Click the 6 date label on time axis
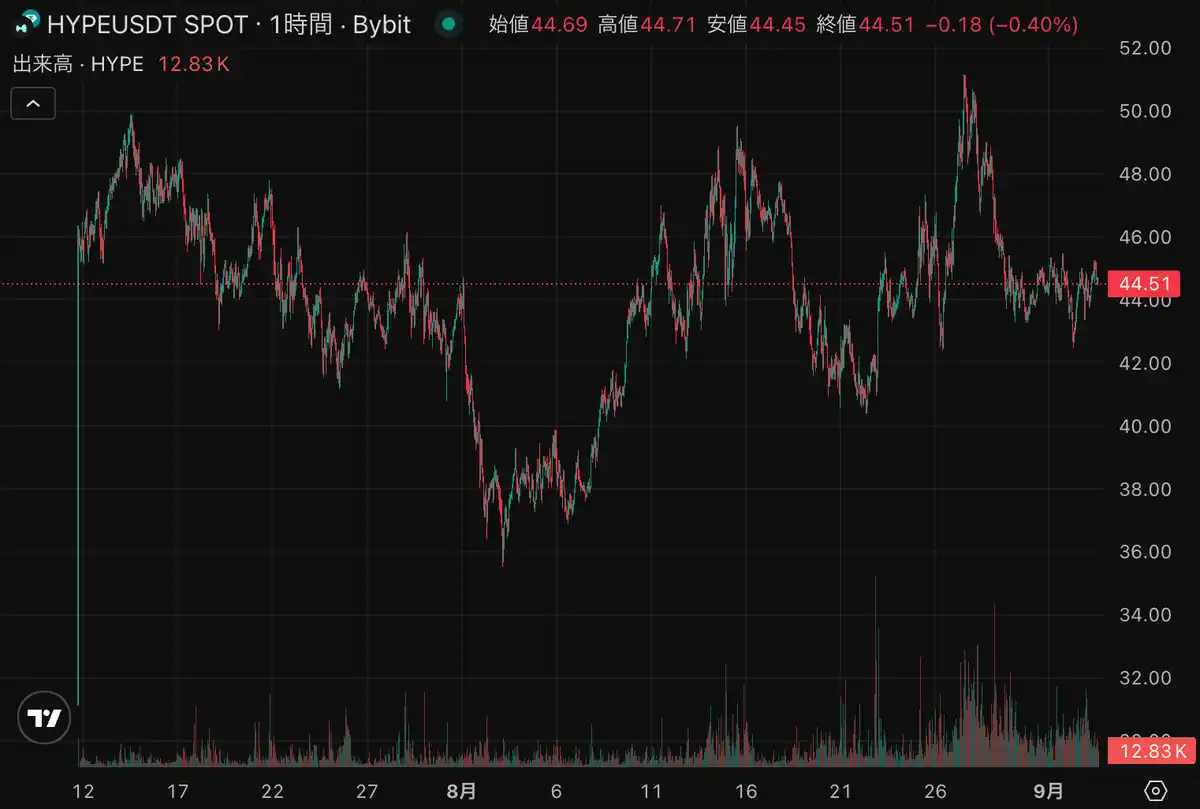This screenshot has width=1200, height=809. click(557, 791)
